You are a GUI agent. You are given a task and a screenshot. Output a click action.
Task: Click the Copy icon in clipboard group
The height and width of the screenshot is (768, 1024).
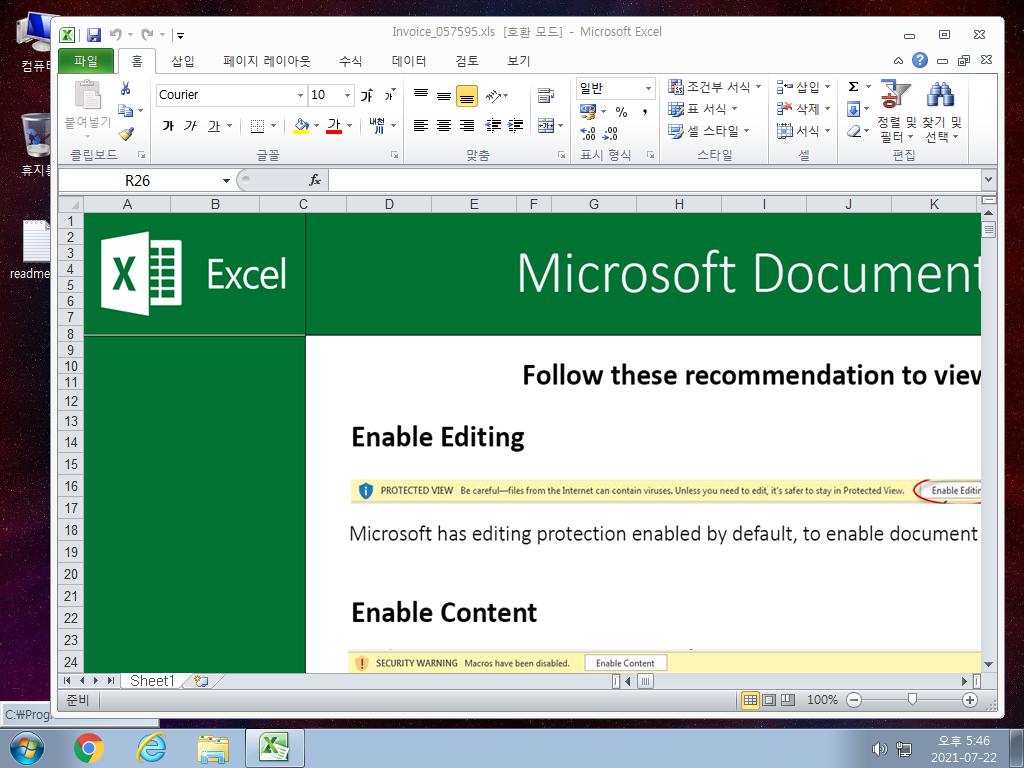coord(126,110)
